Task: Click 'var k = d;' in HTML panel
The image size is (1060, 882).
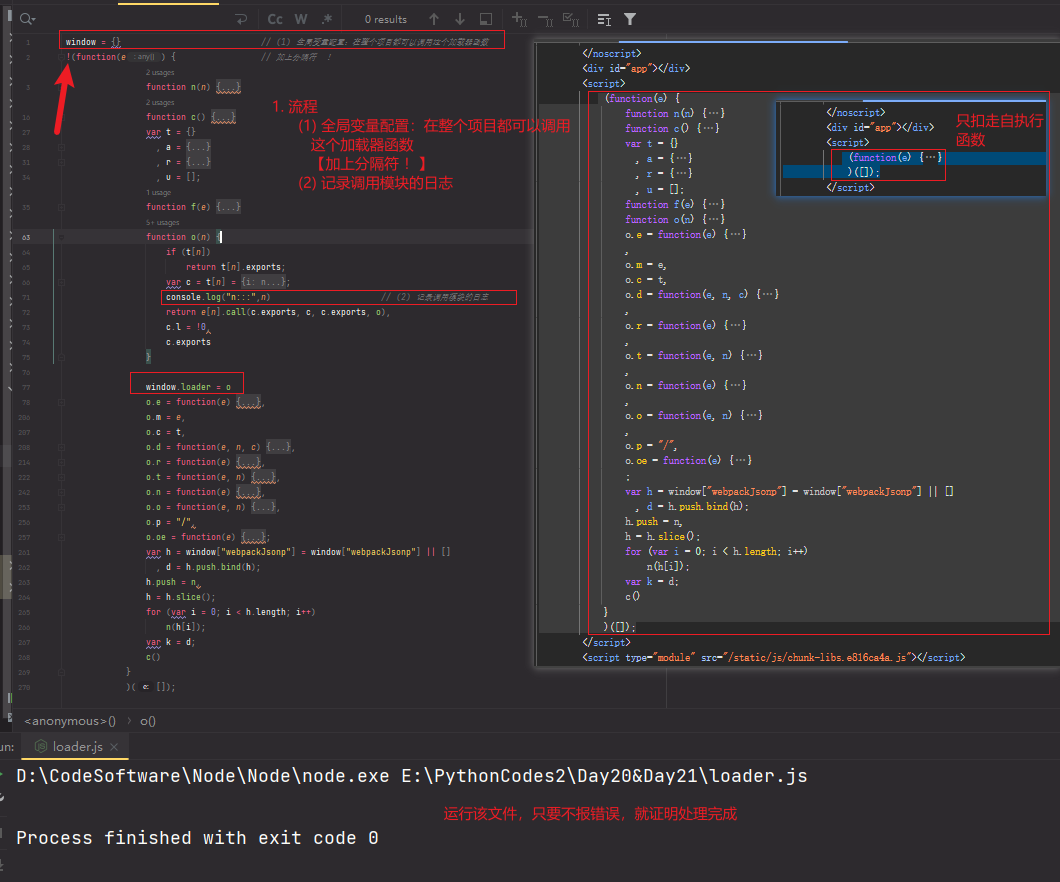Action: 652,581
